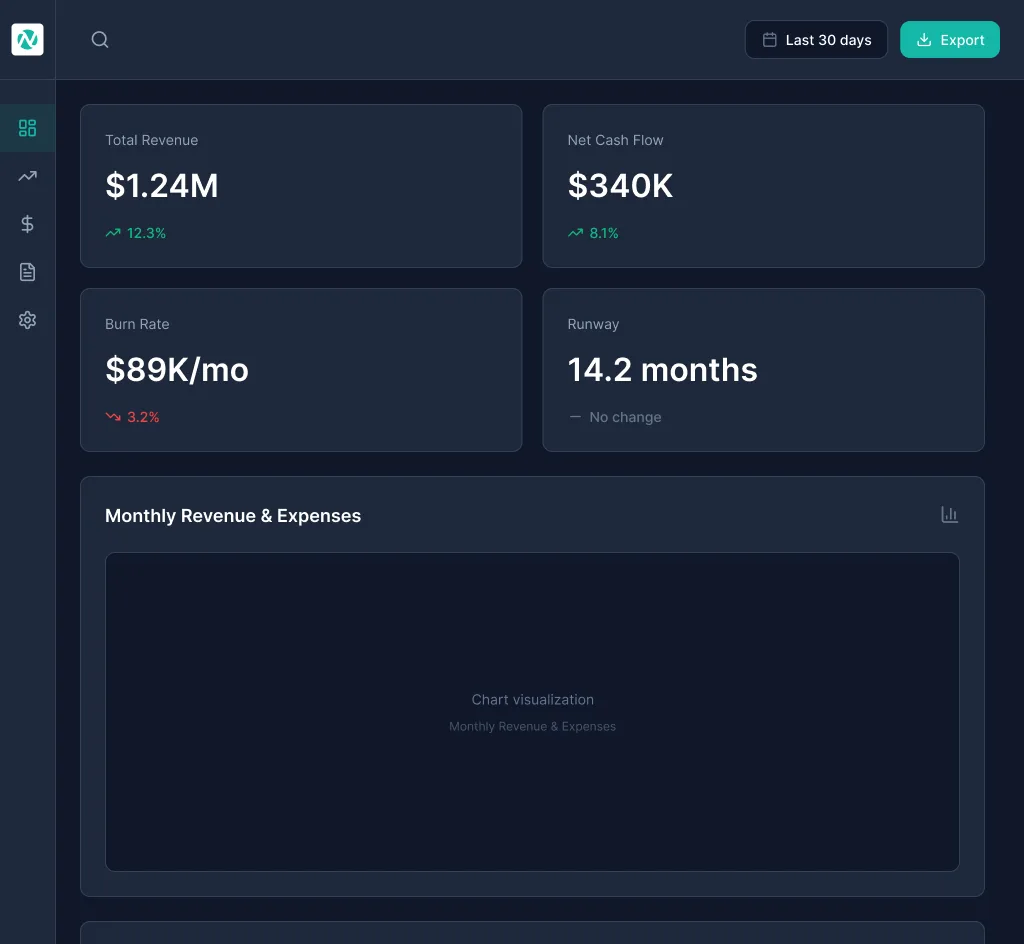This screenshot has width=1024, height=944.
Task: Click the bar chart icon in chart card
Action: (950, 515)
